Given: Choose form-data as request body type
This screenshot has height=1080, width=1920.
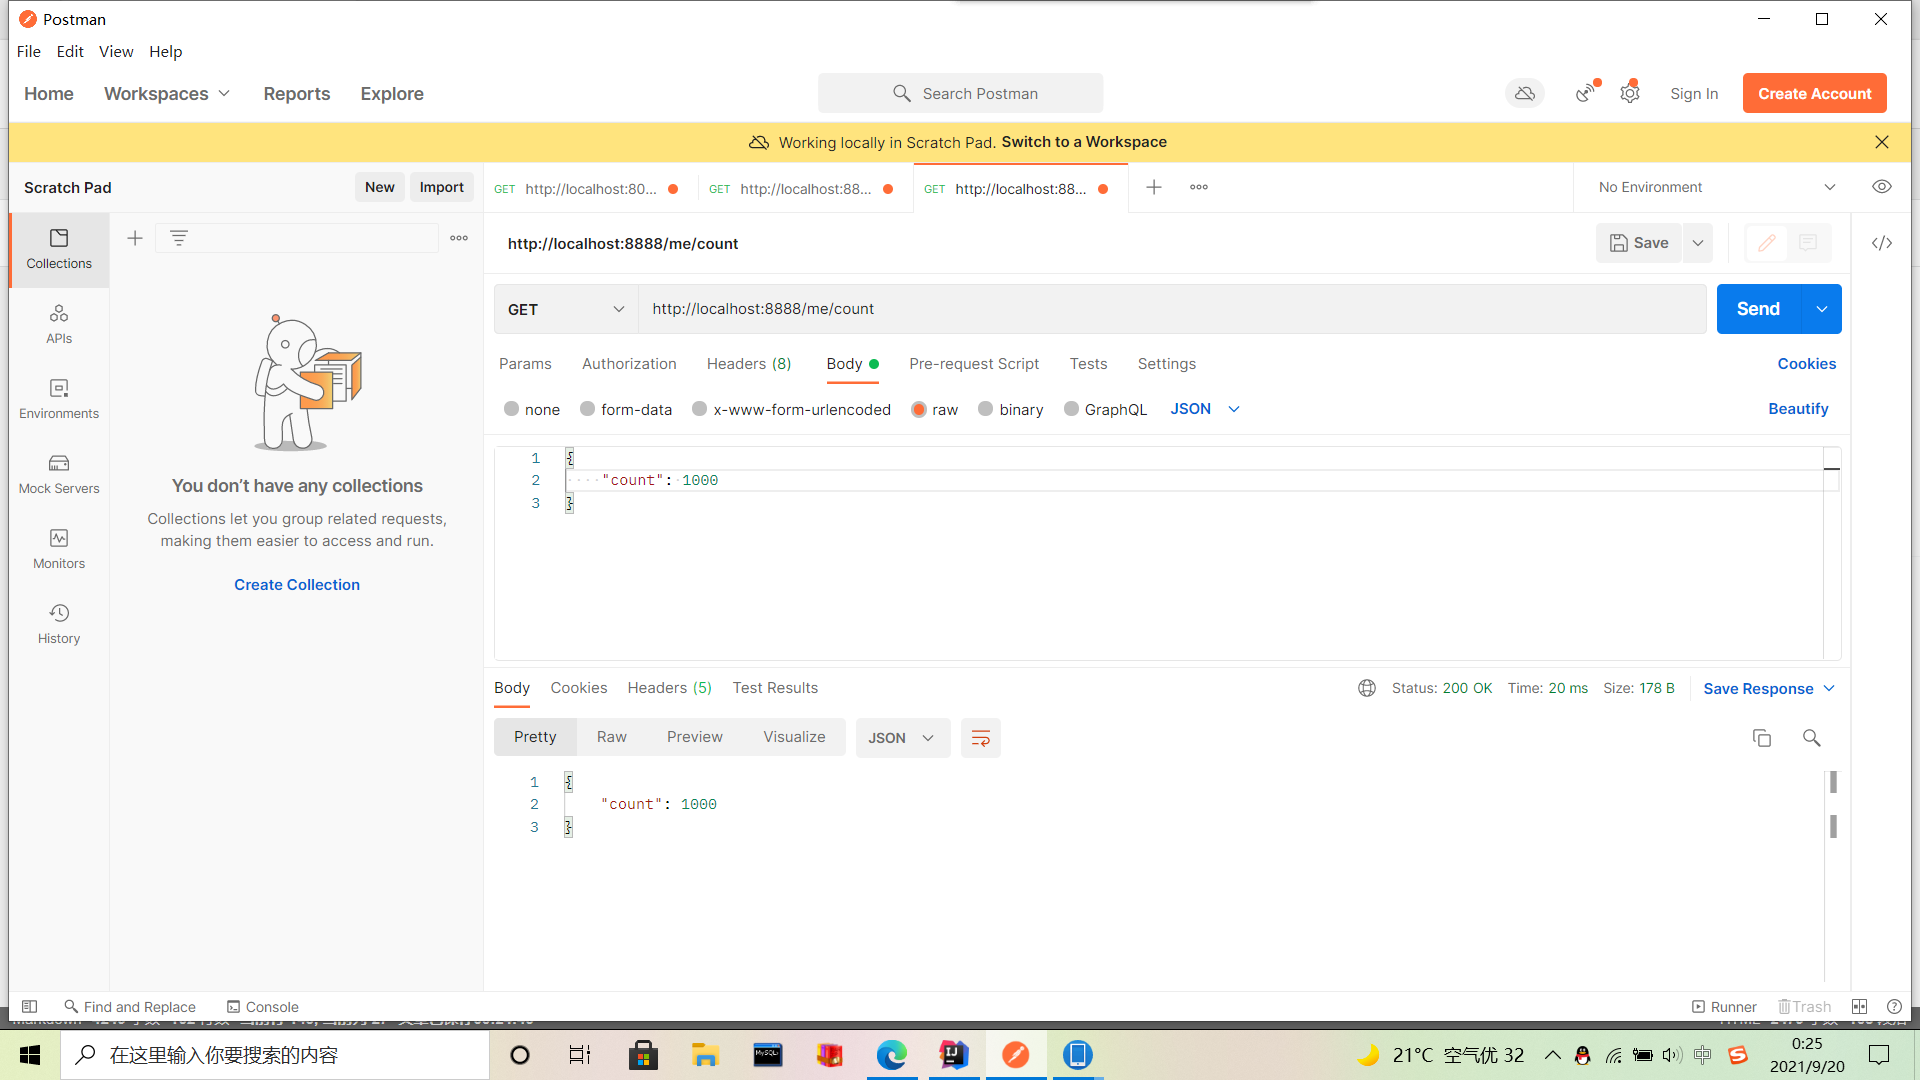Looking at the screenshot, I should pos(589,409).
